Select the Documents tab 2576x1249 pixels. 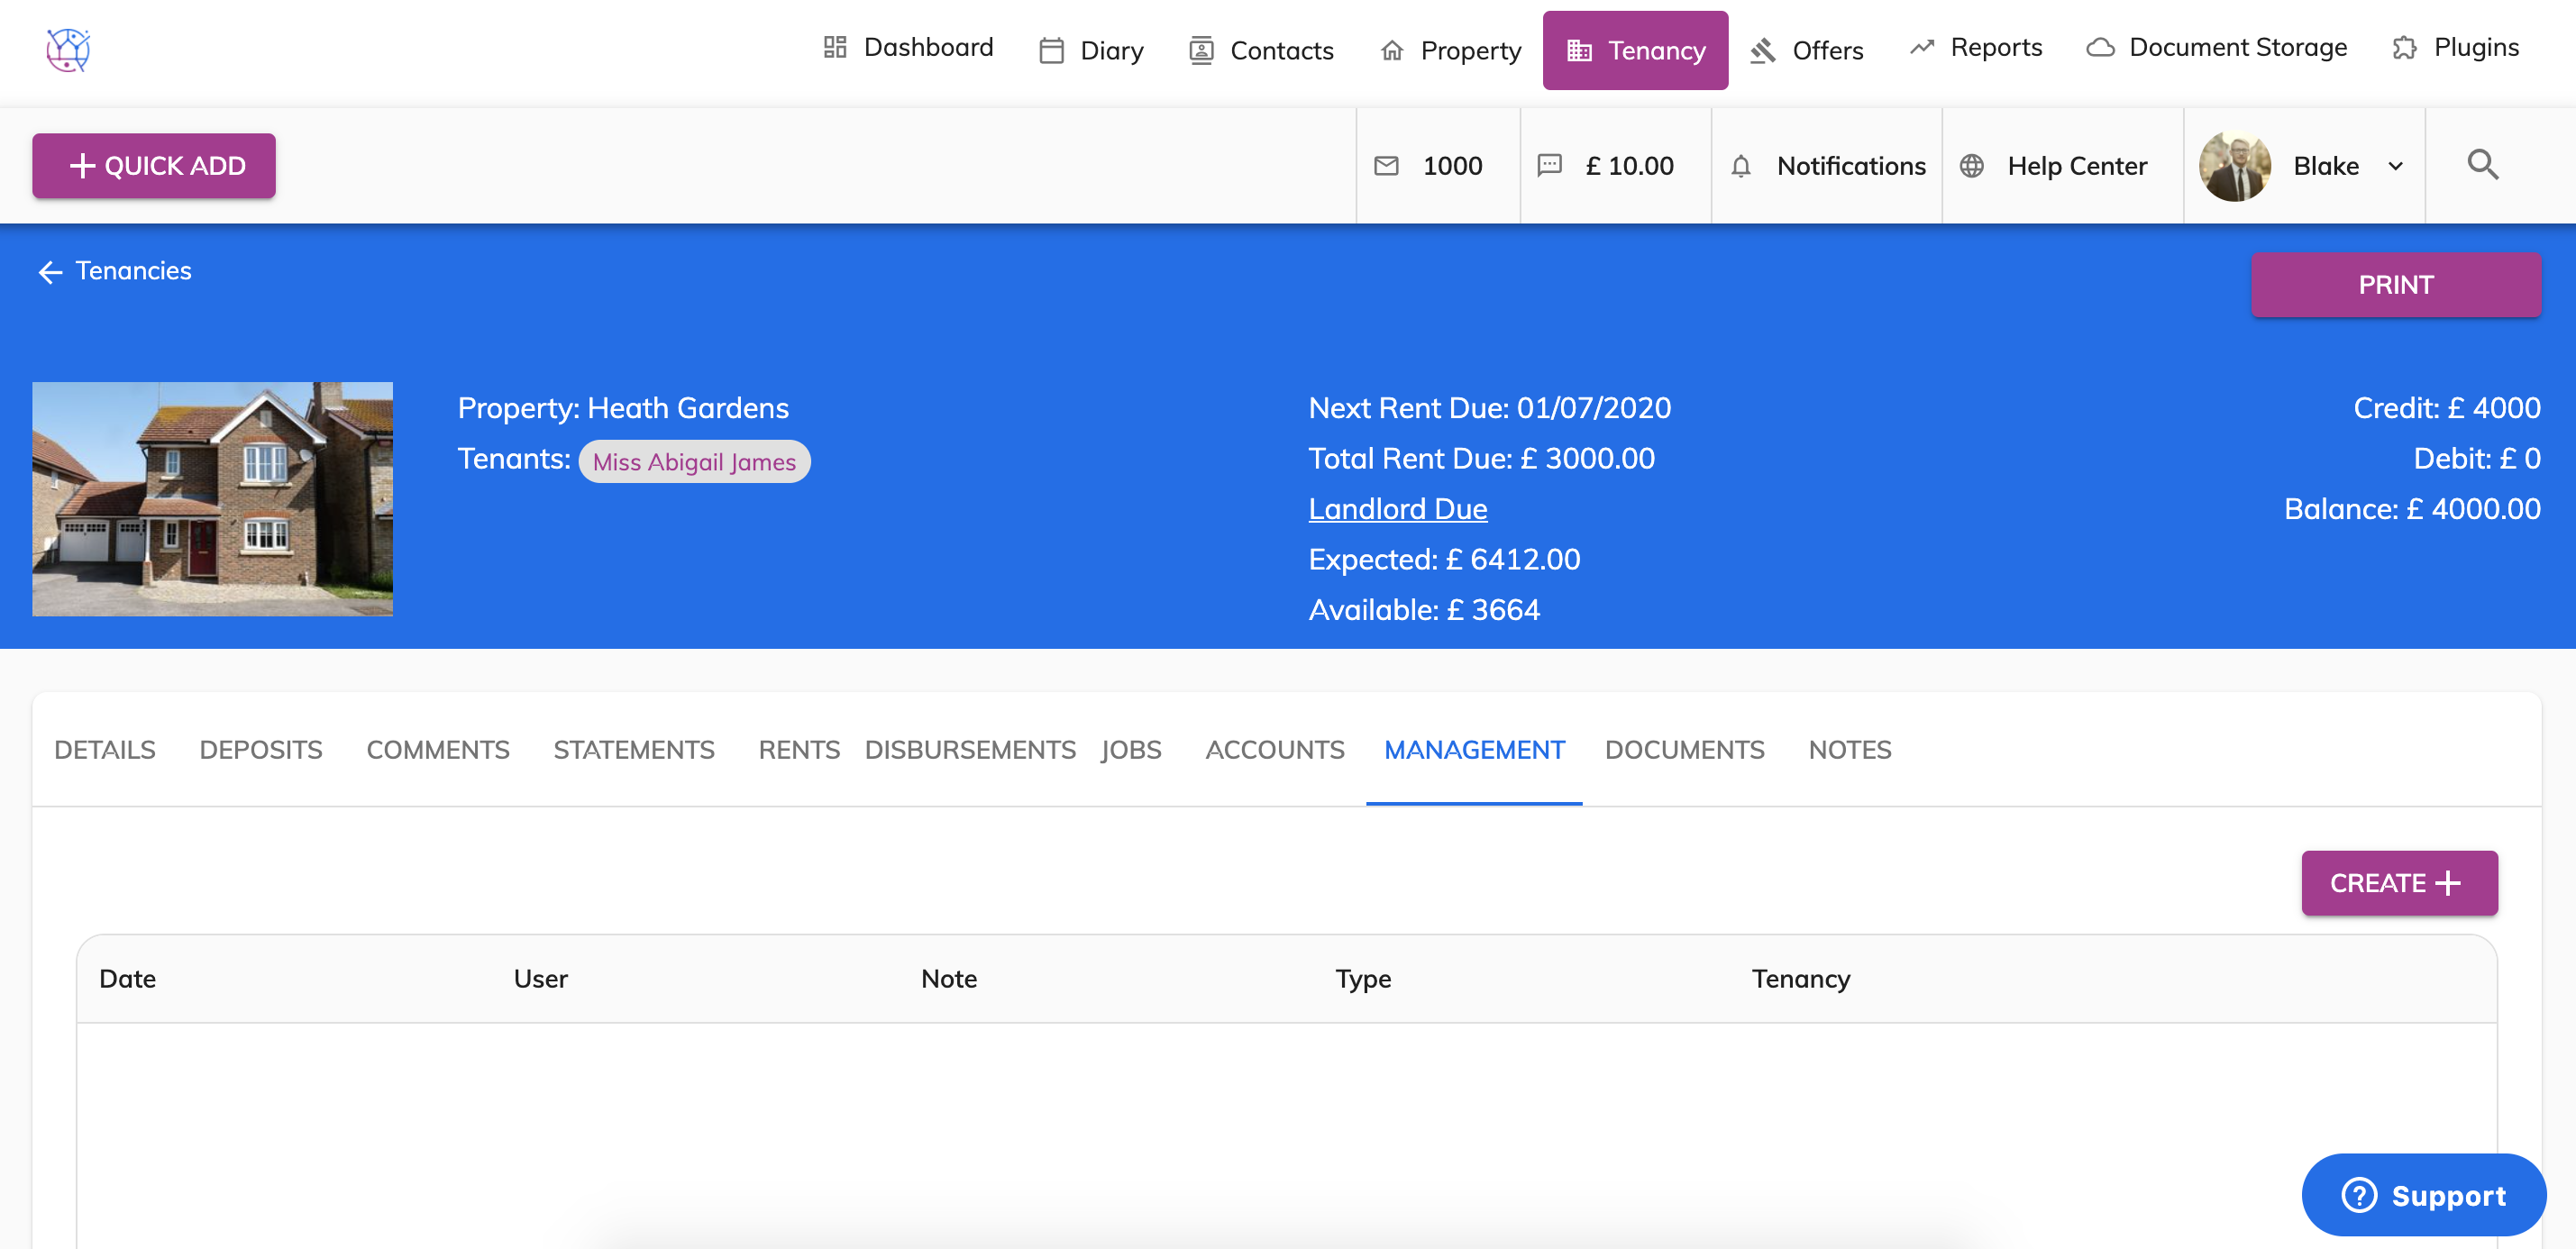click(x=1684, y=749)
